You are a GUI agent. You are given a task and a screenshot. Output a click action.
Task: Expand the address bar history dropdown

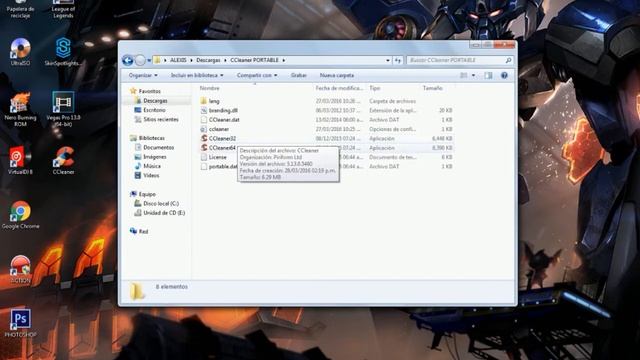(388, 60)
